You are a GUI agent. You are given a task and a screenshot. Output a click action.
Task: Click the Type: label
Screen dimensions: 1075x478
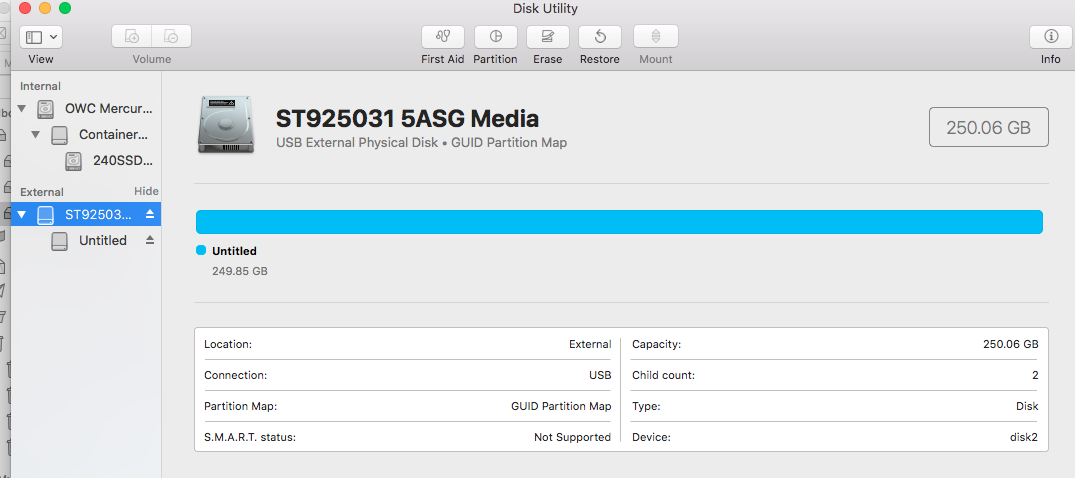pos(647,406)
